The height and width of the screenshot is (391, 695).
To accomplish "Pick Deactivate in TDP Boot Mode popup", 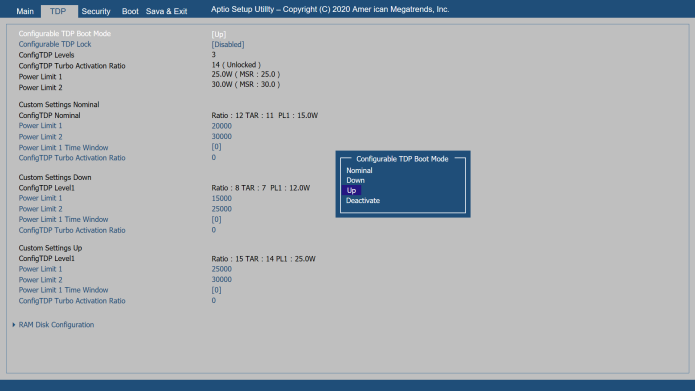I will (363, 200).
